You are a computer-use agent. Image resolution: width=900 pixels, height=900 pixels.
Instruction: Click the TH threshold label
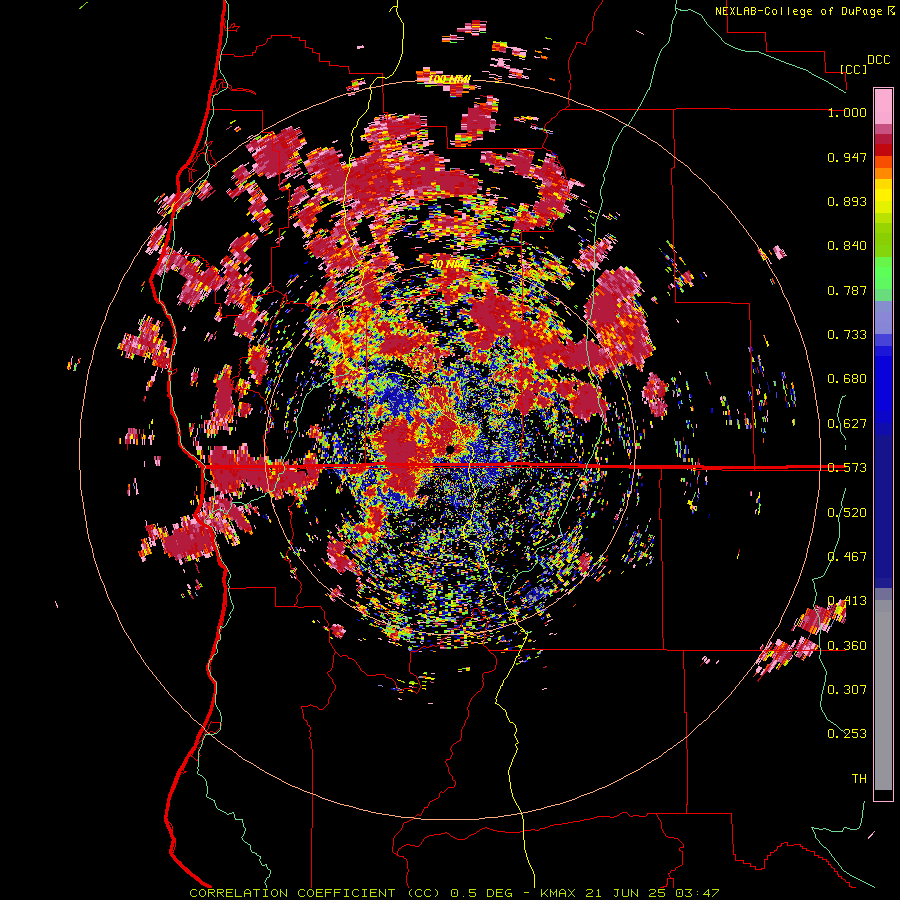pos(859,779)
